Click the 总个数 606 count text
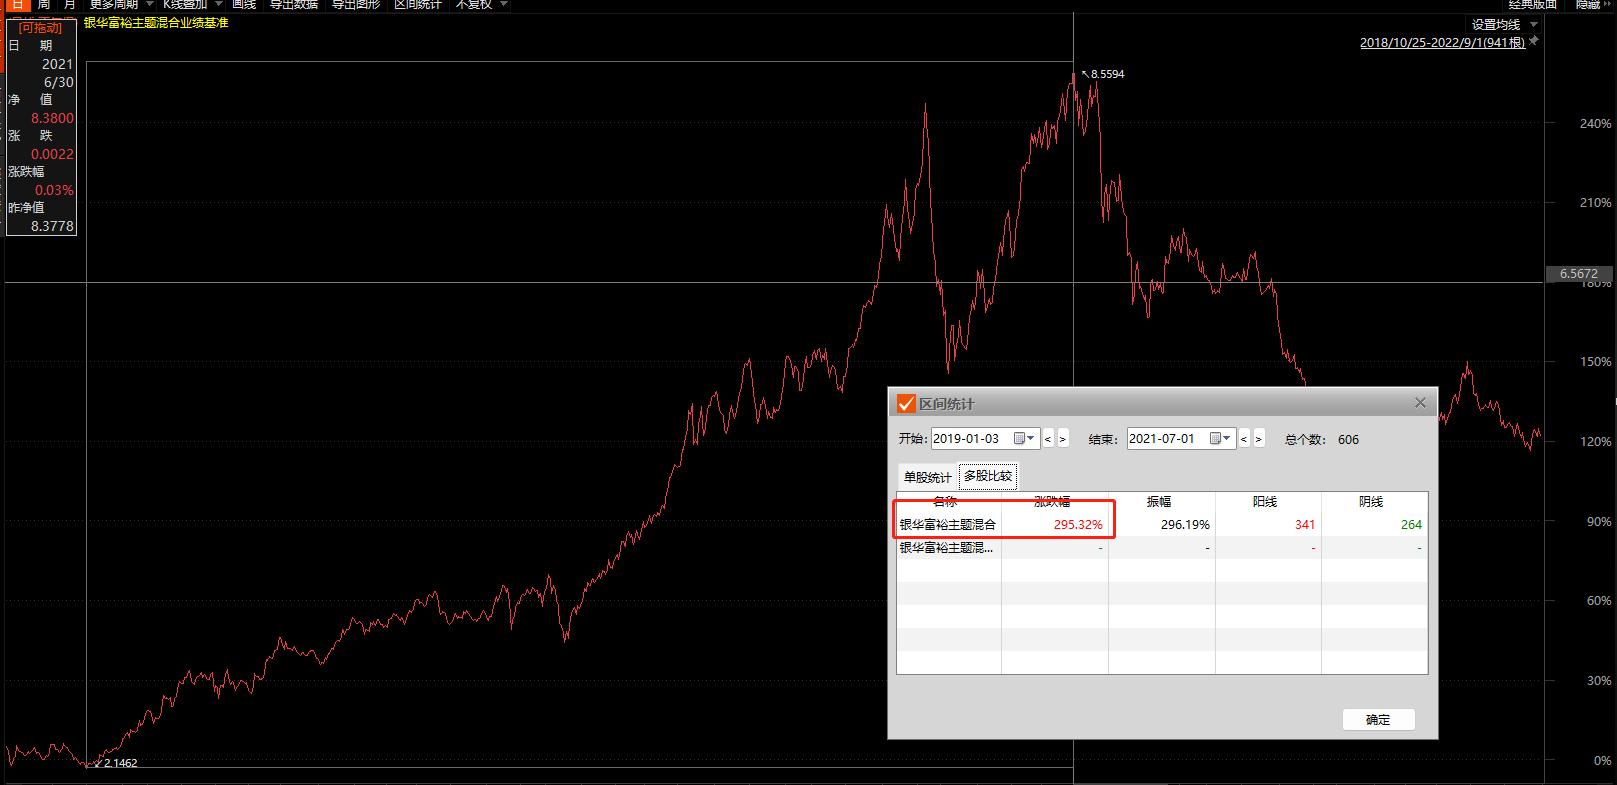The height and width of the screenshot is (785, 1617). pyautogui.click(x=1322, y=439)
